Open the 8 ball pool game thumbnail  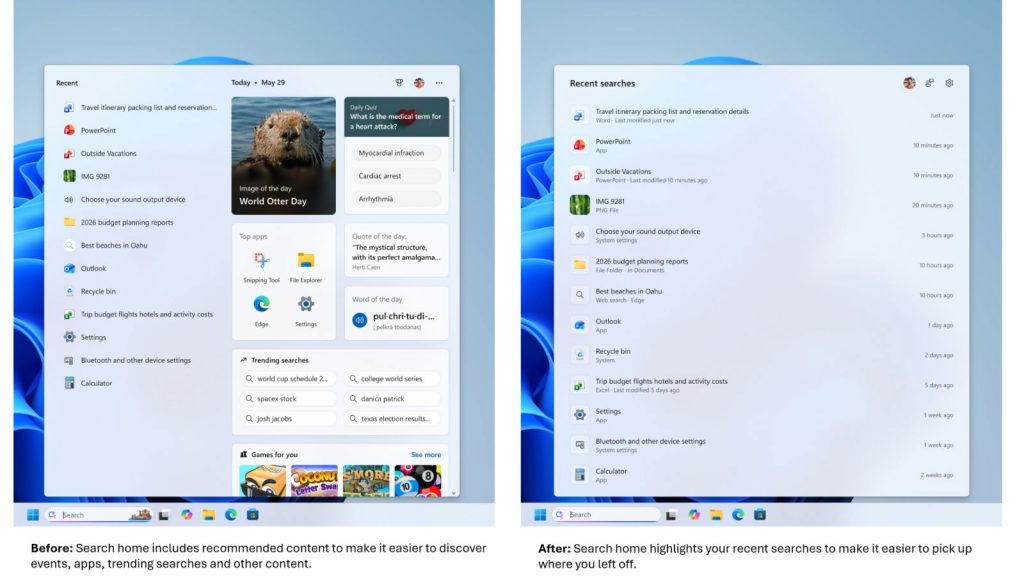click(418, 481)
